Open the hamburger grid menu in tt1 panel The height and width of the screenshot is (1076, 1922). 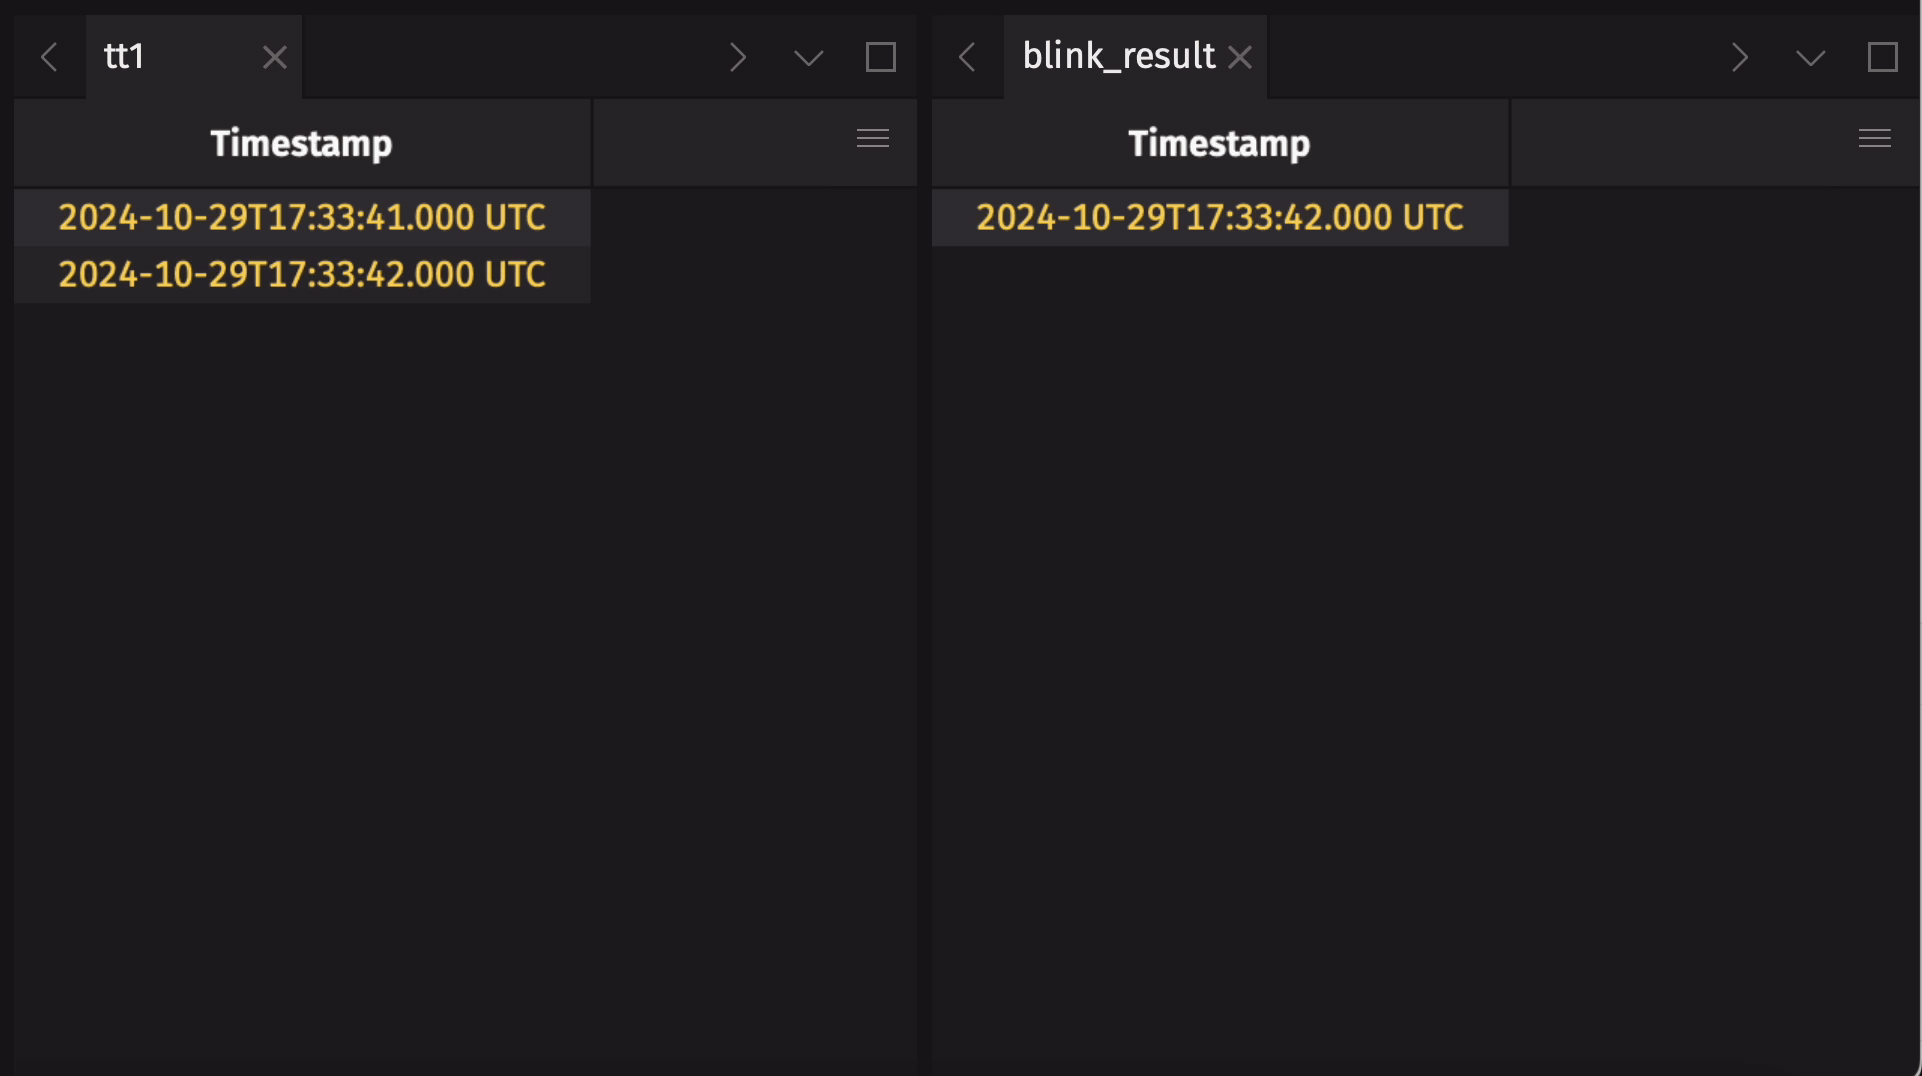coord(872,137)
